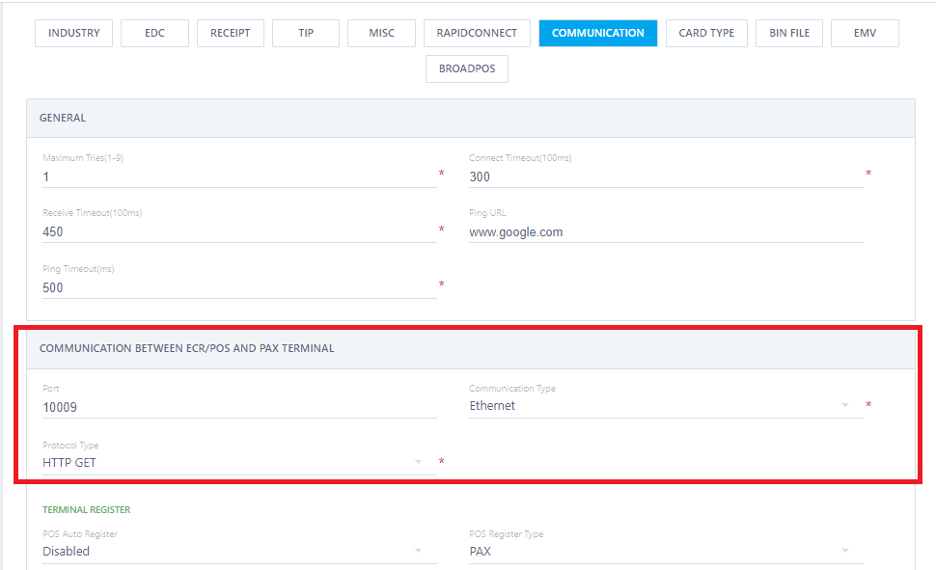This screenshot has height=570, width=936.
Task: Edit the Ping URL field
Action: [665, 232]
